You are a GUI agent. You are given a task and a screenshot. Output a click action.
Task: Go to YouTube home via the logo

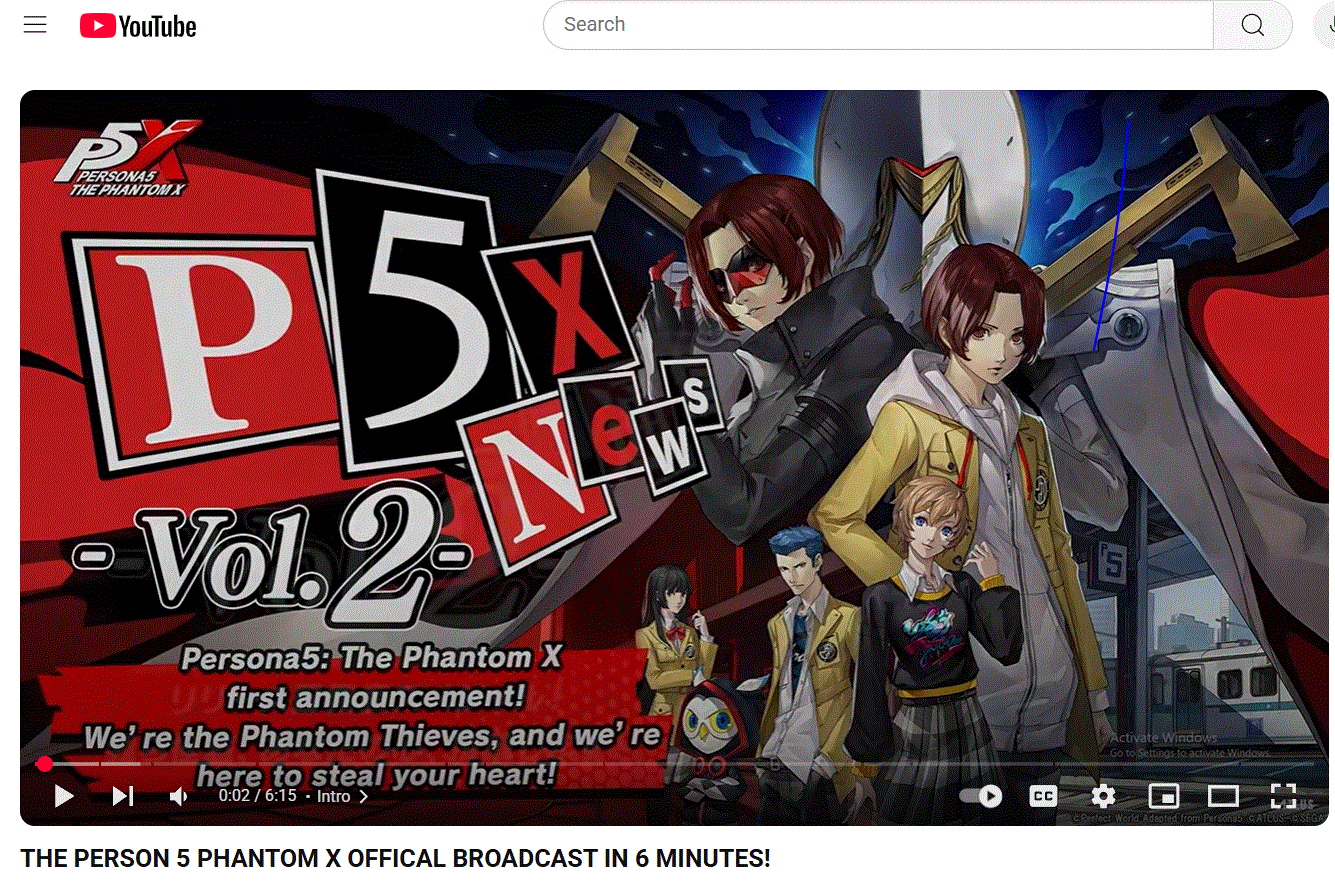coord(138,26)
